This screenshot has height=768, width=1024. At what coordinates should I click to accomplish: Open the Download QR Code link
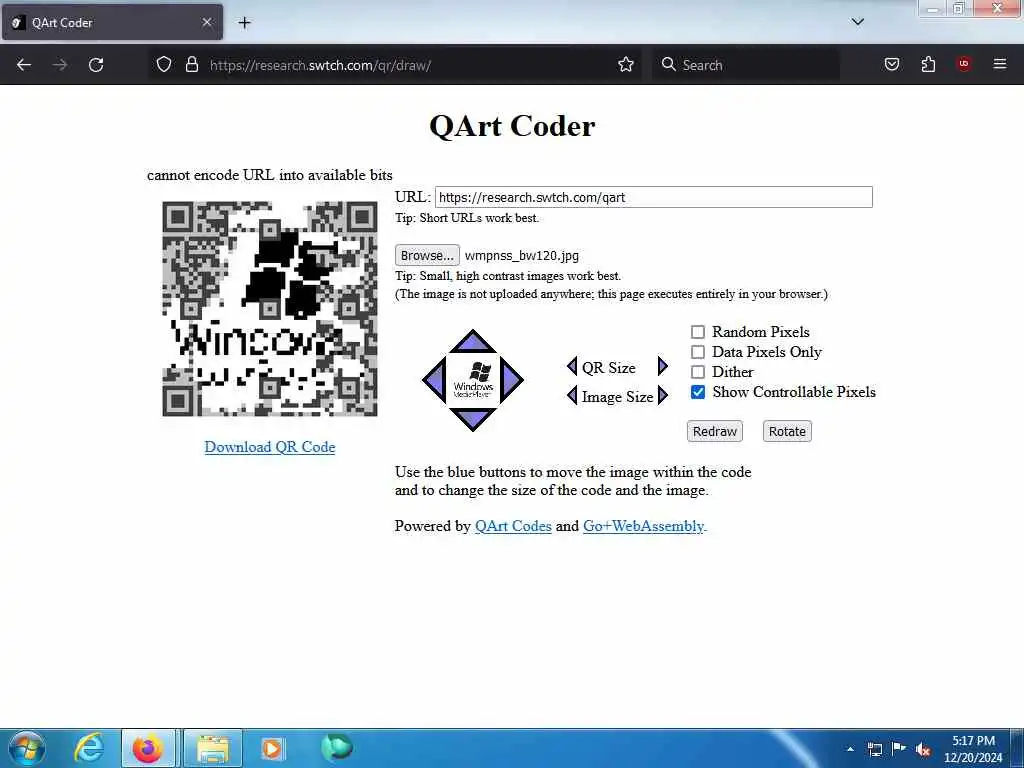(270, 447)
